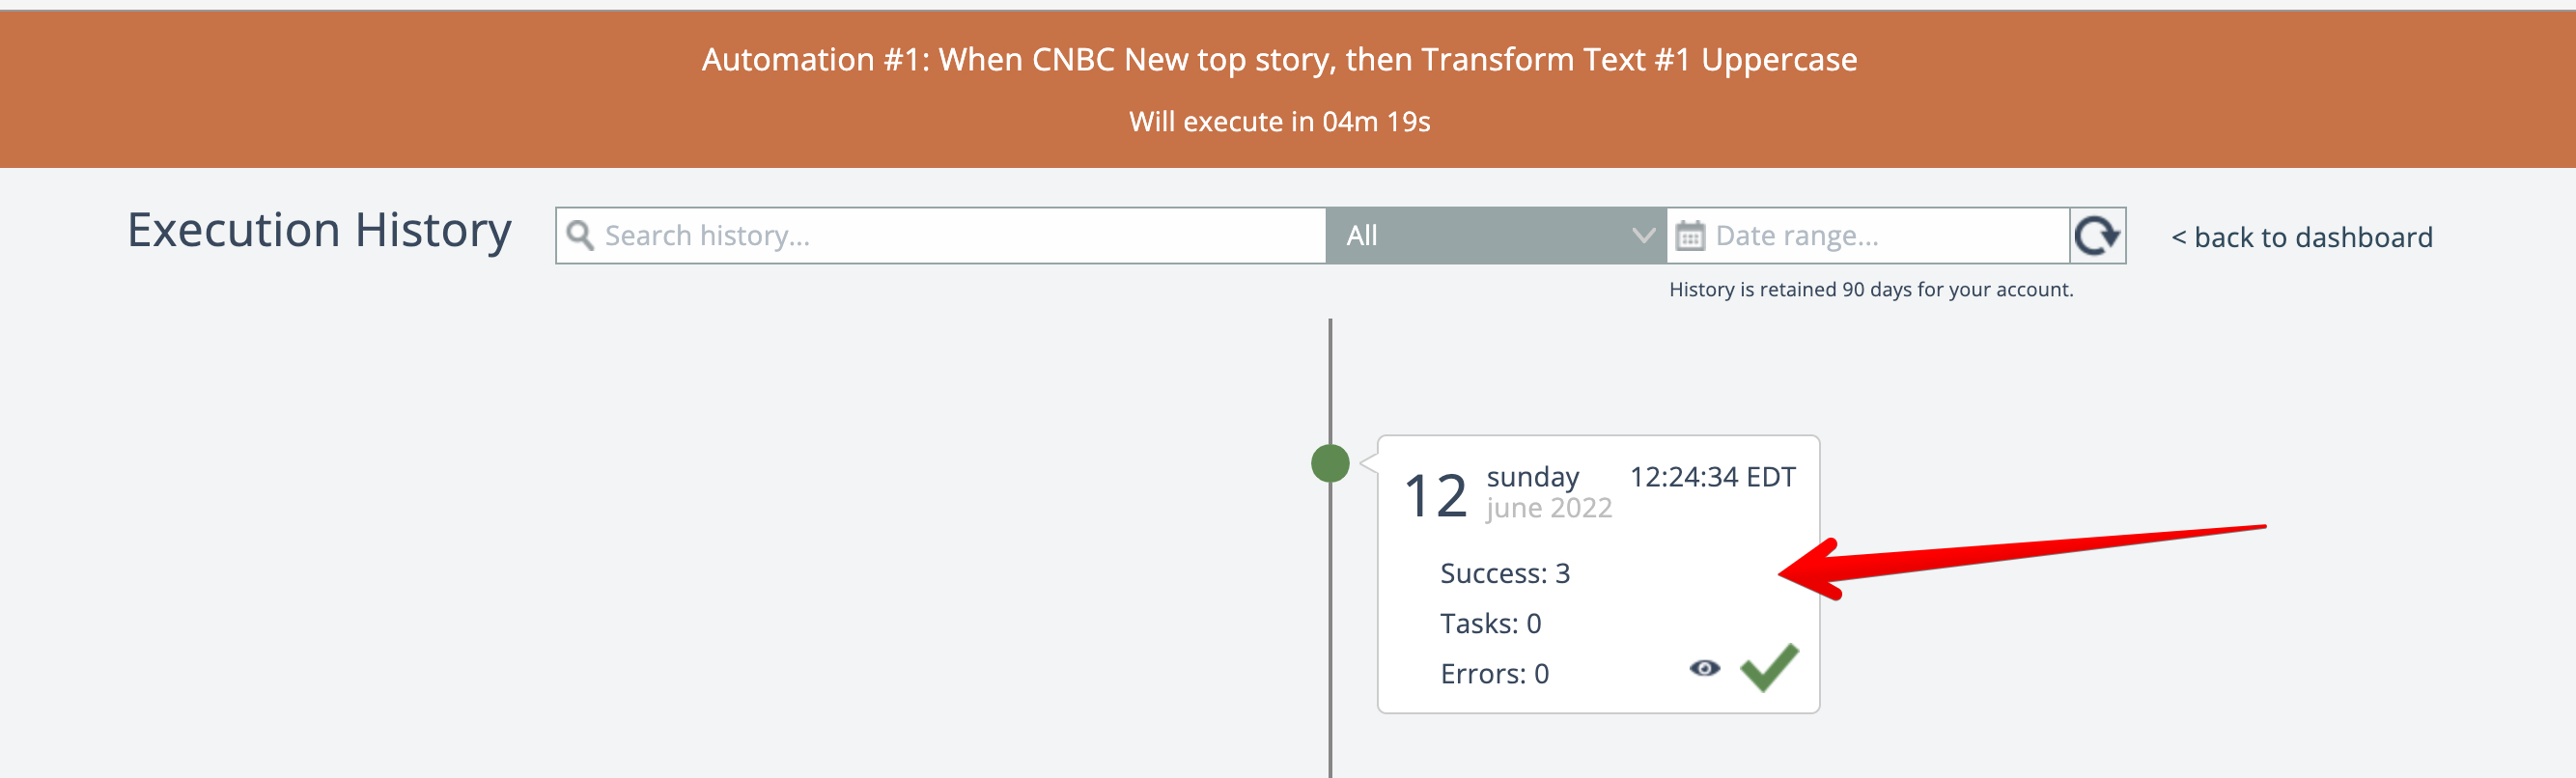Viewport: 2576px width, 778px height.
Task: Click the 90 days retention notice
Action: (1871, 290)
